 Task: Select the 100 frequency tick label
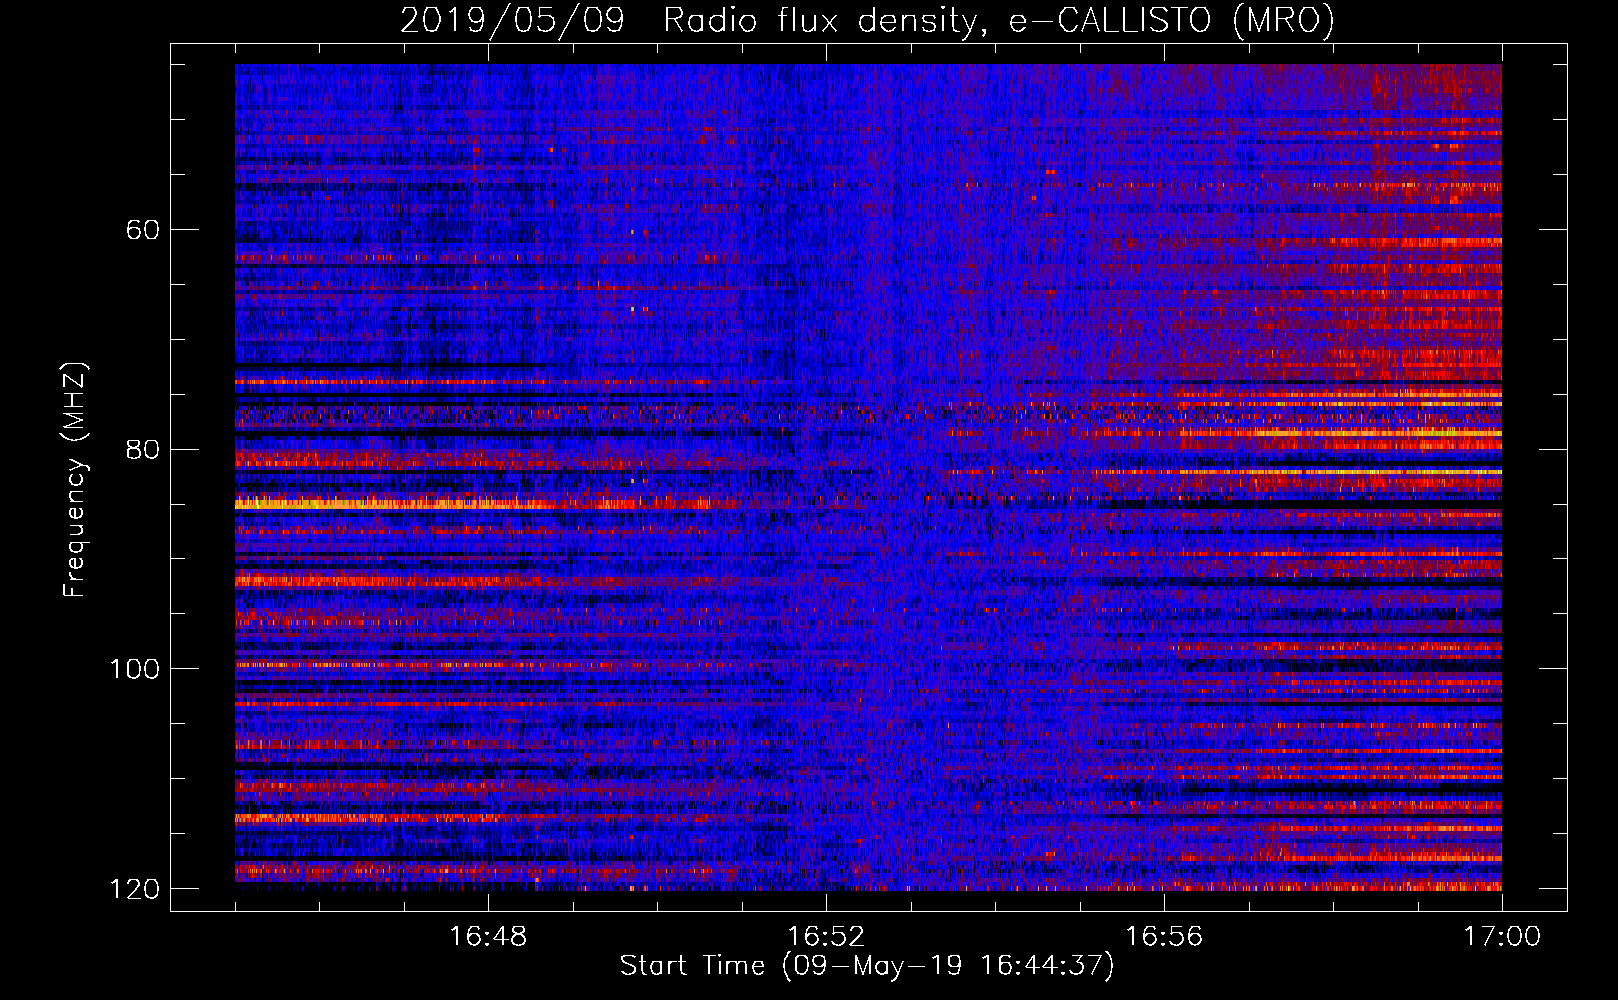point(135,669)
